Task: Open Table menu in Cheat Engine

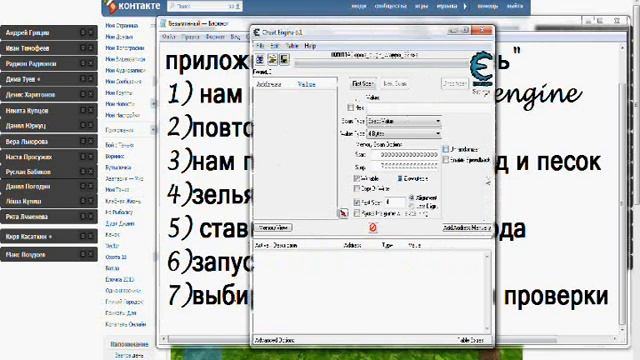Action: coord(292,46)
